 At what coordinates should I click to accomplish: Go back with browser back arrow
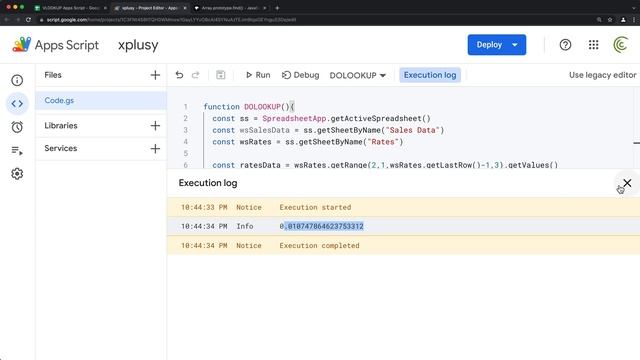pos(7,20)
